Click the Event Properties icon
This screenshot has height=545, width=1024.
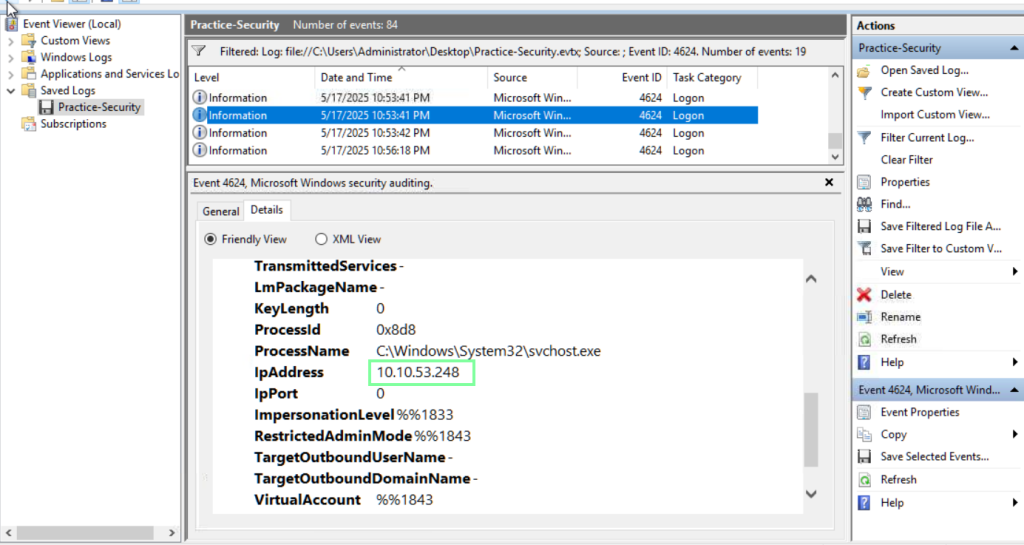click(864, 412)
